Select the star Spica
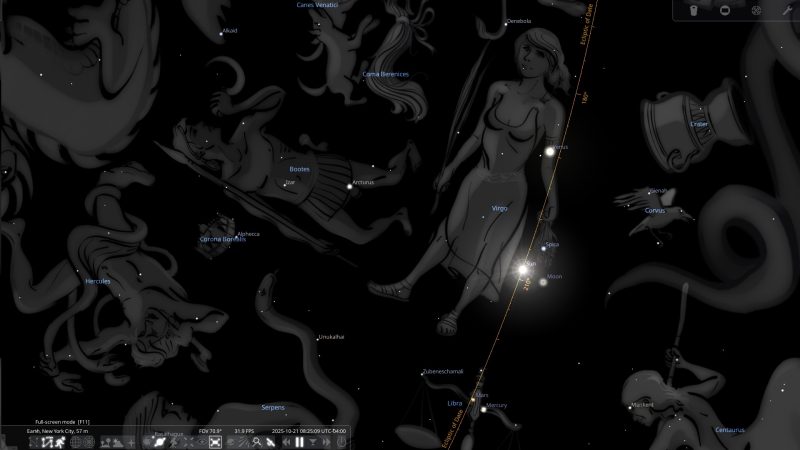This screenshot has height=450, width=800. pyautogui.click(x=543, y=246)
